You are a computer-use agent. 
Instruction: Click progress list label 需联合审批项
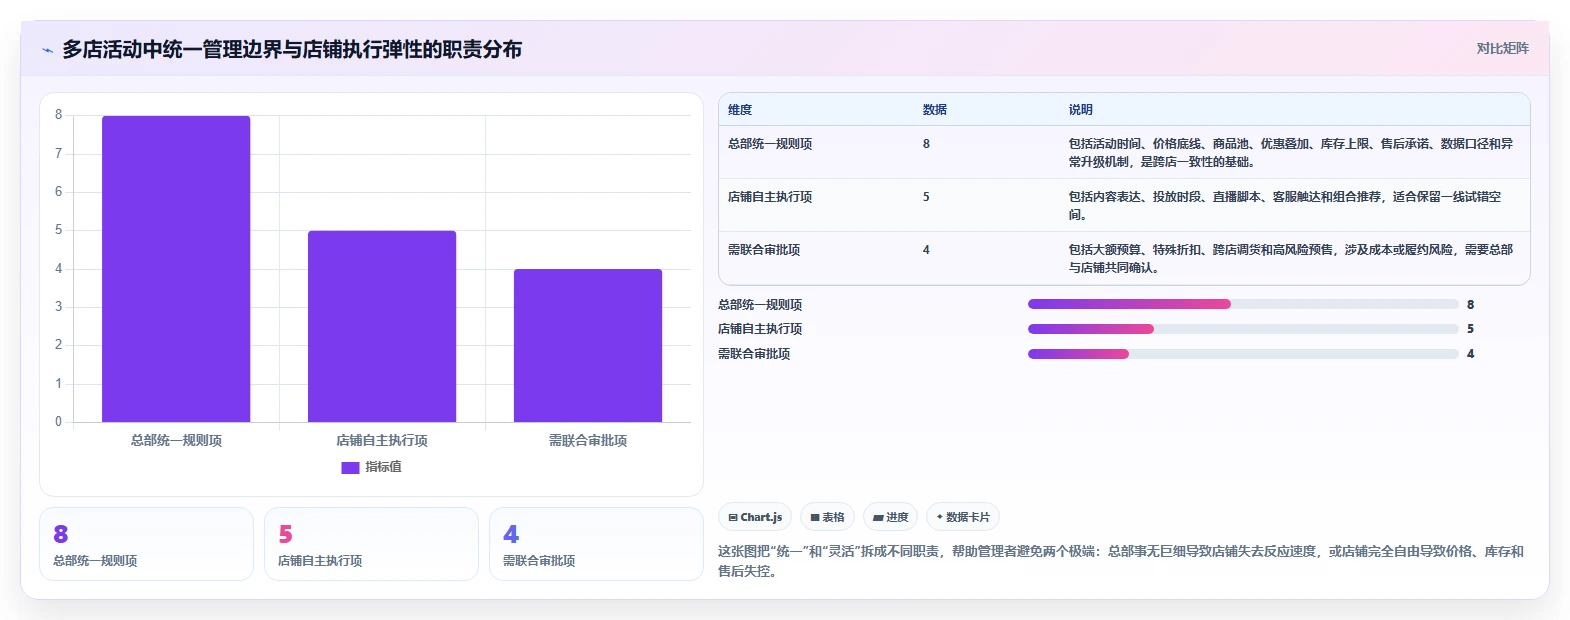pos(754,354)
